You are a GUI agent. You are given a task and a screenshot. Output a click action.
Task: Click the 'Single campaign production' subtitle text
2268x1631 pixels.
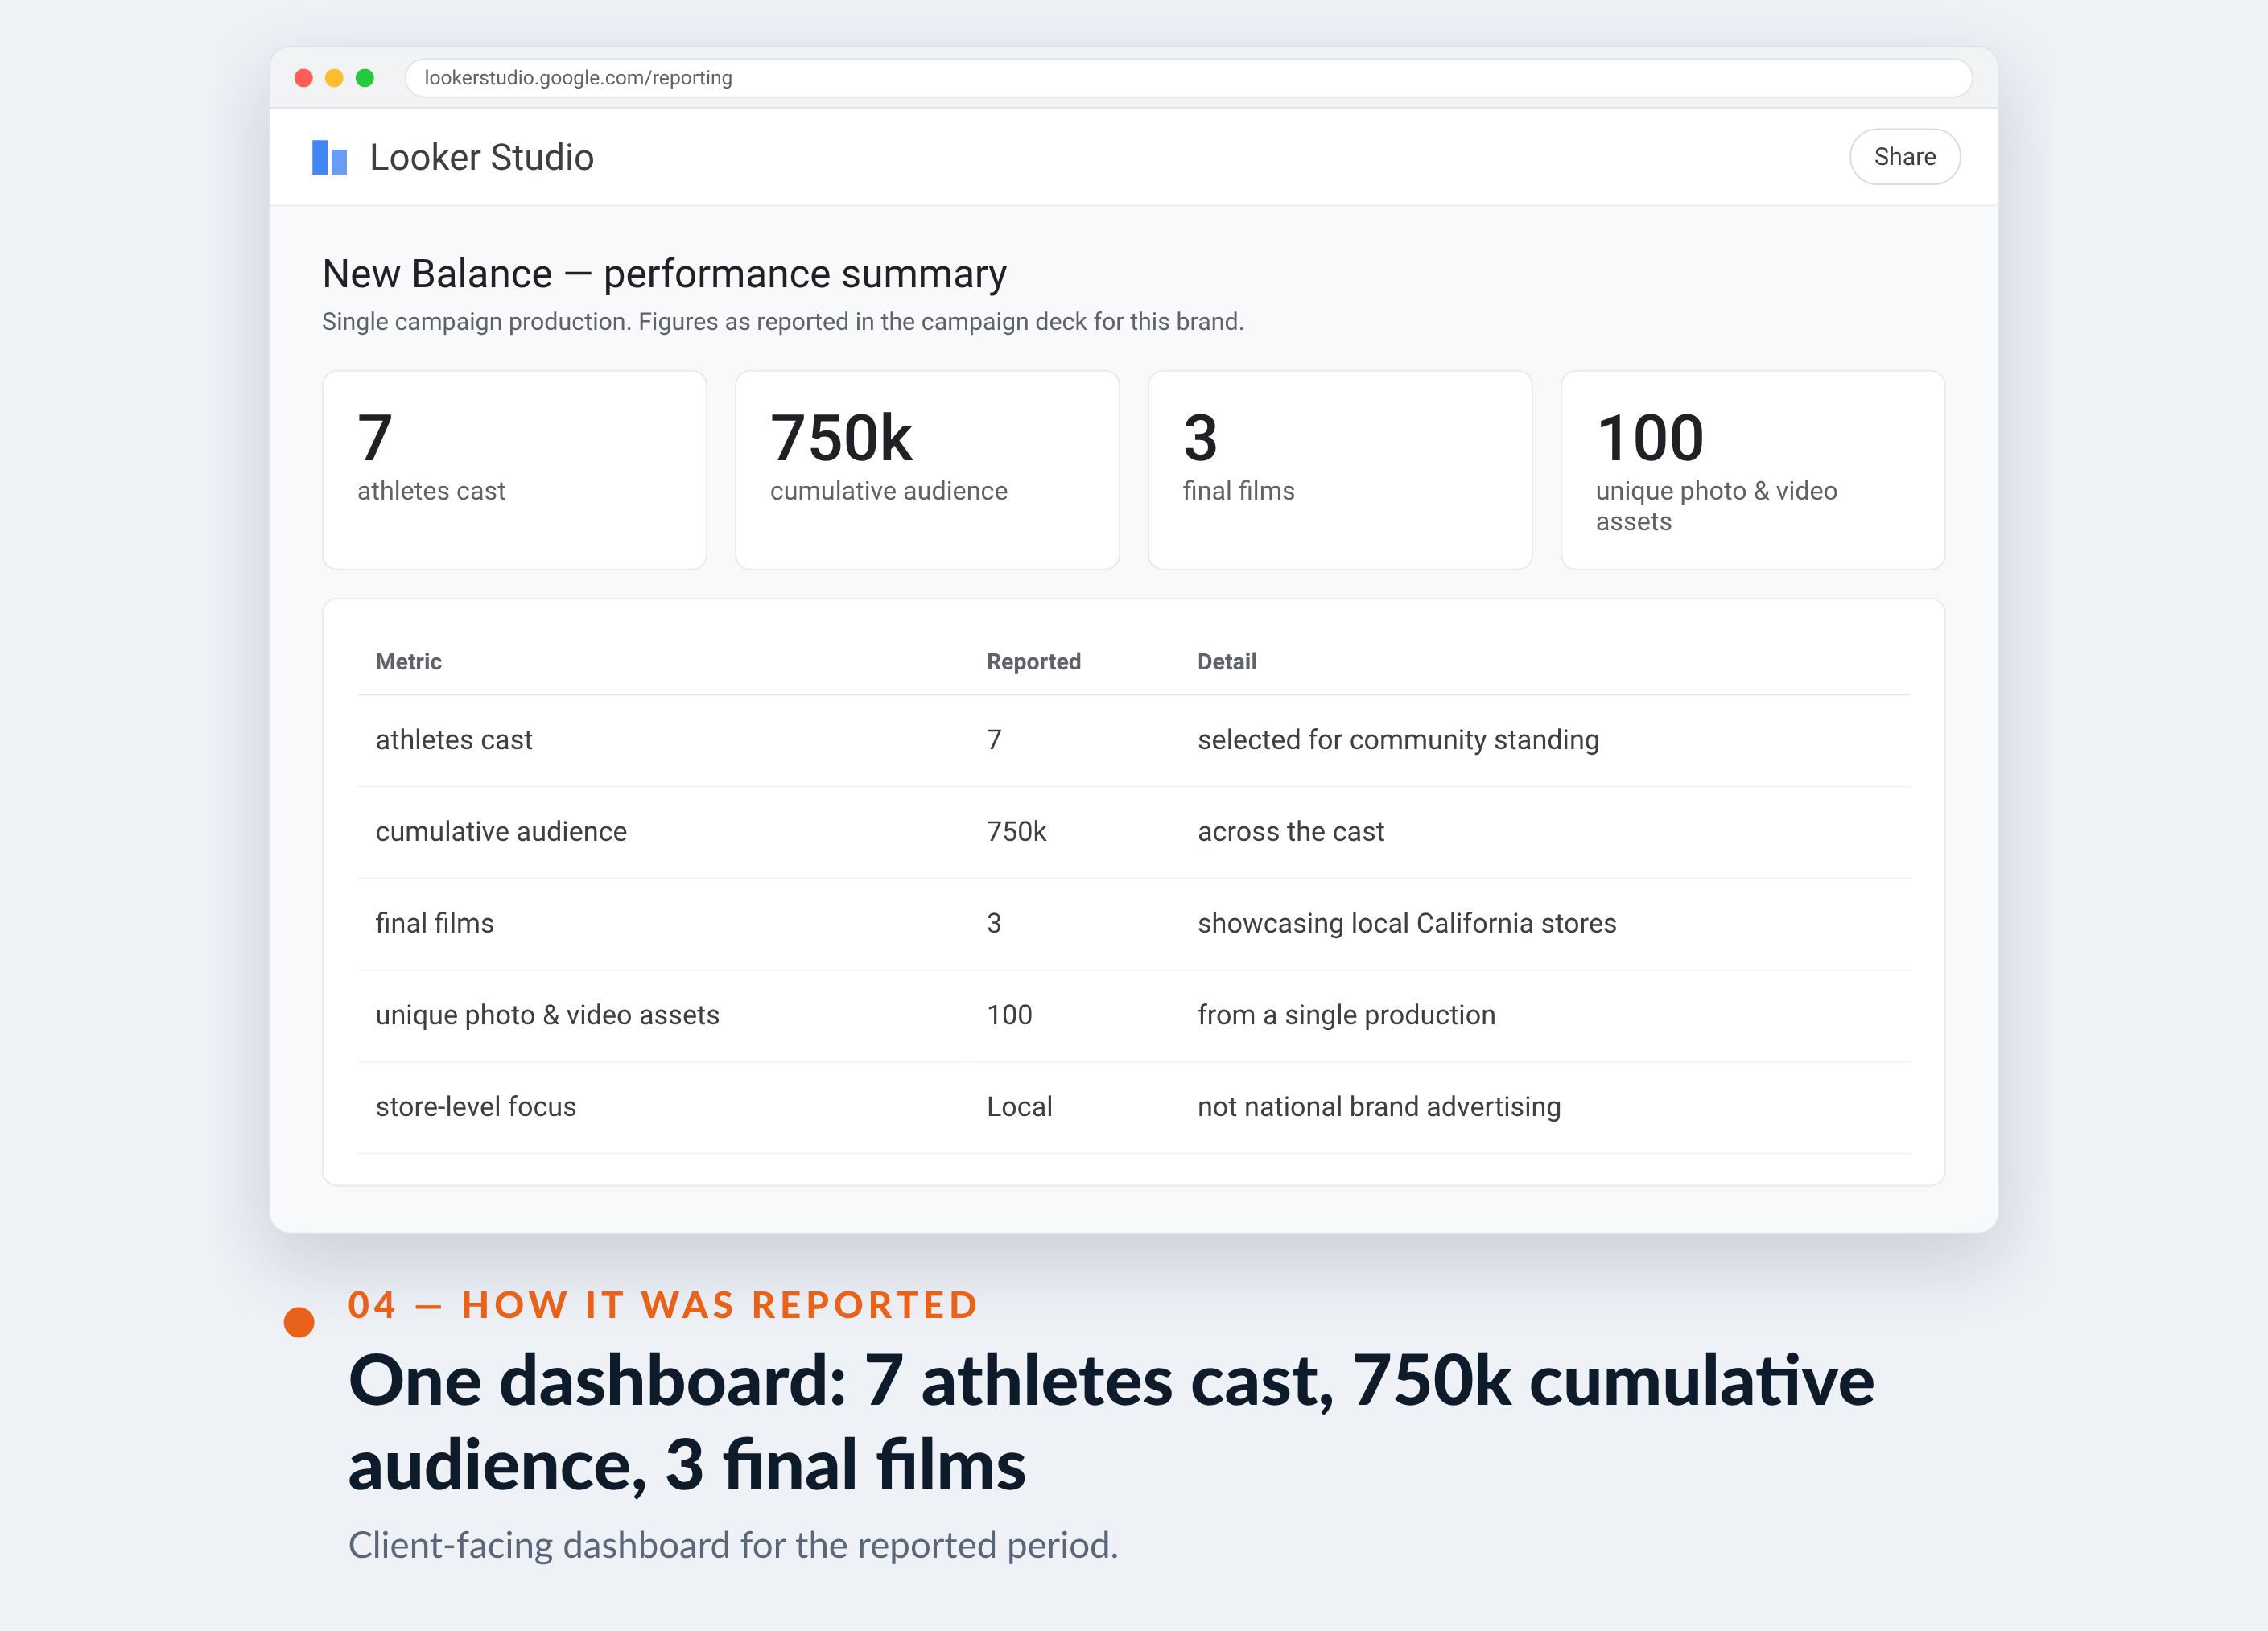point(783,322)
